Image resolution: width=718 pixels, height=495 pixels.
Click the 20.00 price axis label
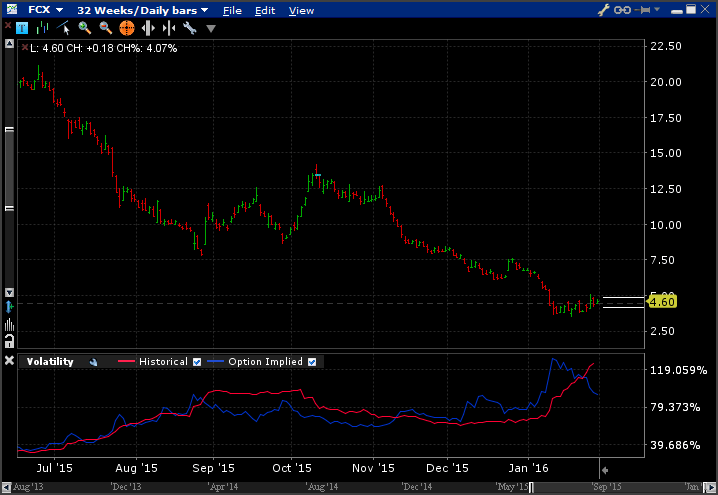666,82
